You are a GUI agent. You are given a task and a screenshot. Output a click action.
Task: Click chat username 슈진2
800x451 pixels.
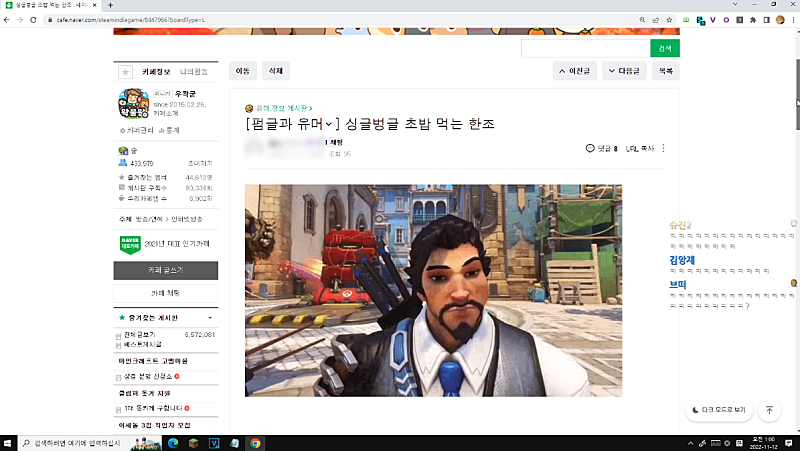pos(680,226)
